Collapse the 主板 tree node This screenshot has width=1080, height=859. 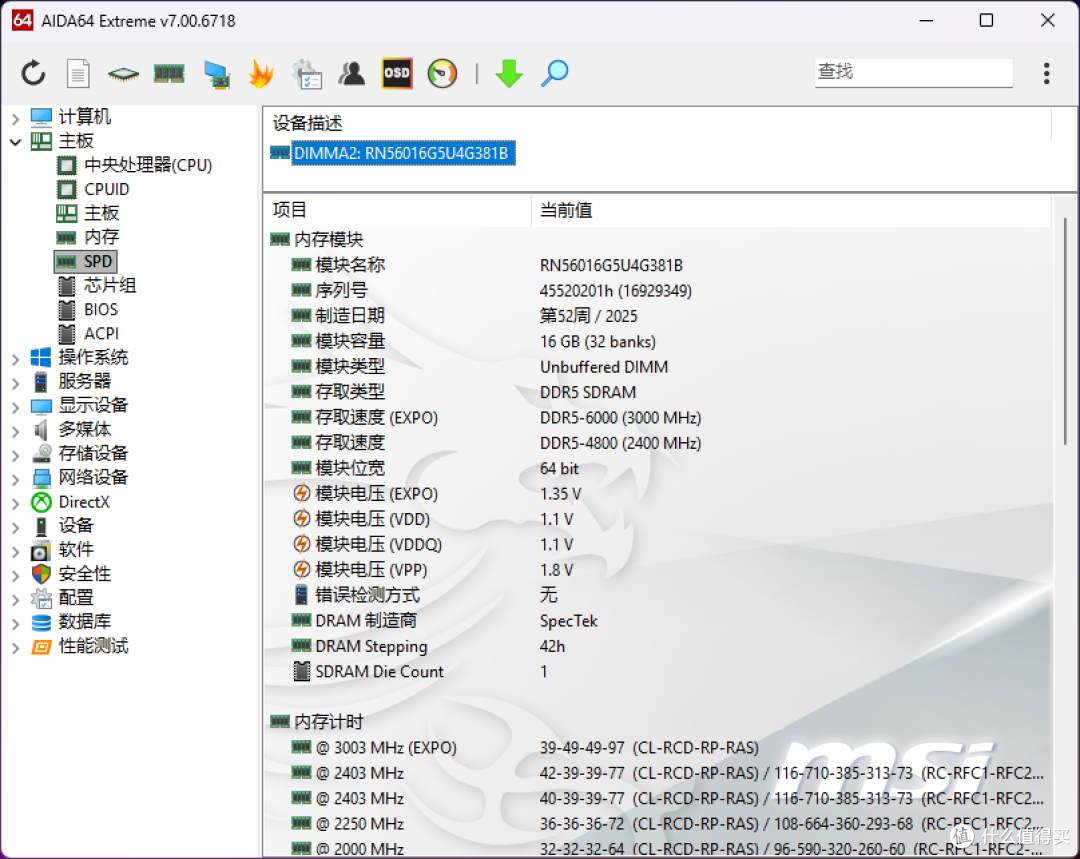coord(16,142)
